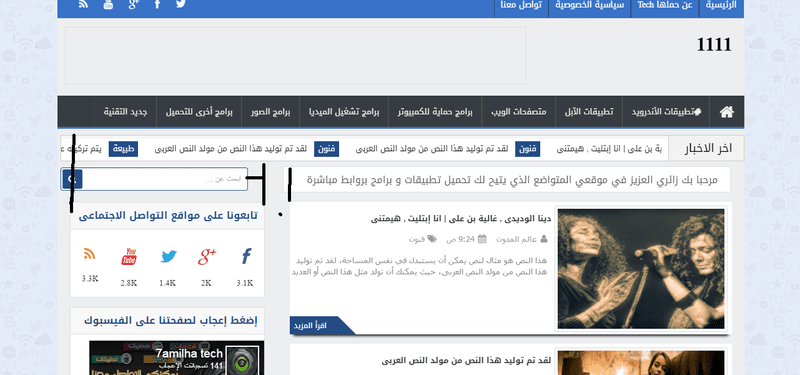
Task: Click Twitter follower icon showing 1.4K
Action: [x=168, y=257]
